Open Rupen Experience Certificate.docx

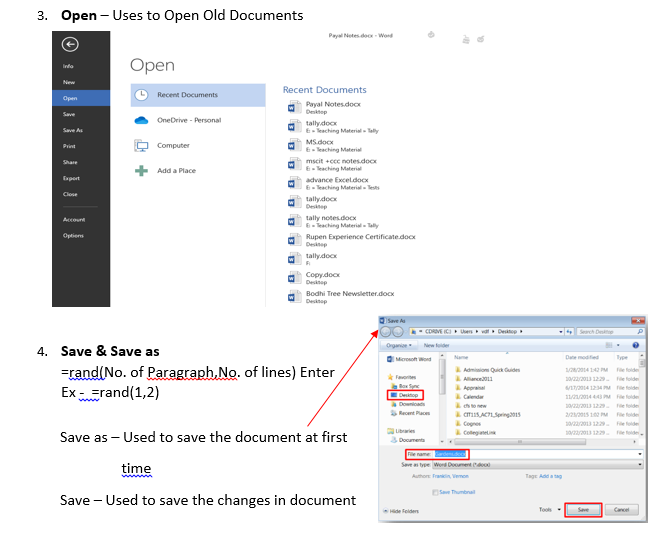tap(351, 240)
